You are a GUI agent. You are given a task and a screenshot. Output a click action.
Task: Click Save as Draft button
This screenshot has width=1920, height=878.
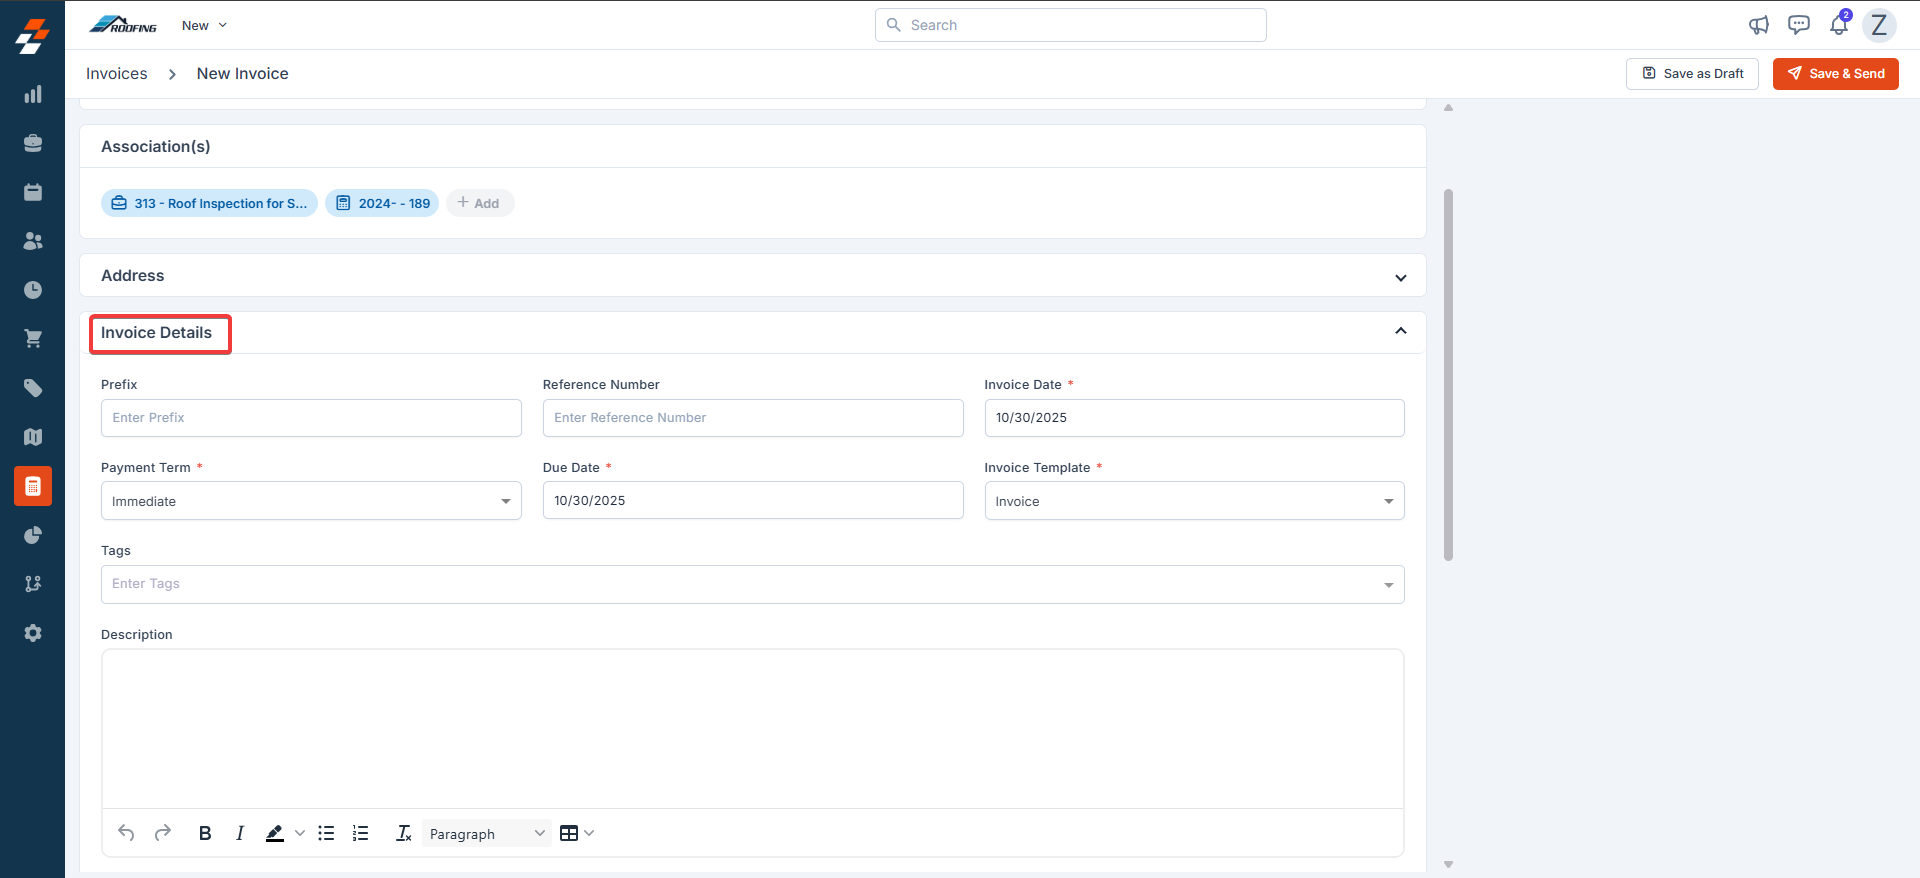pos(1692,74)
